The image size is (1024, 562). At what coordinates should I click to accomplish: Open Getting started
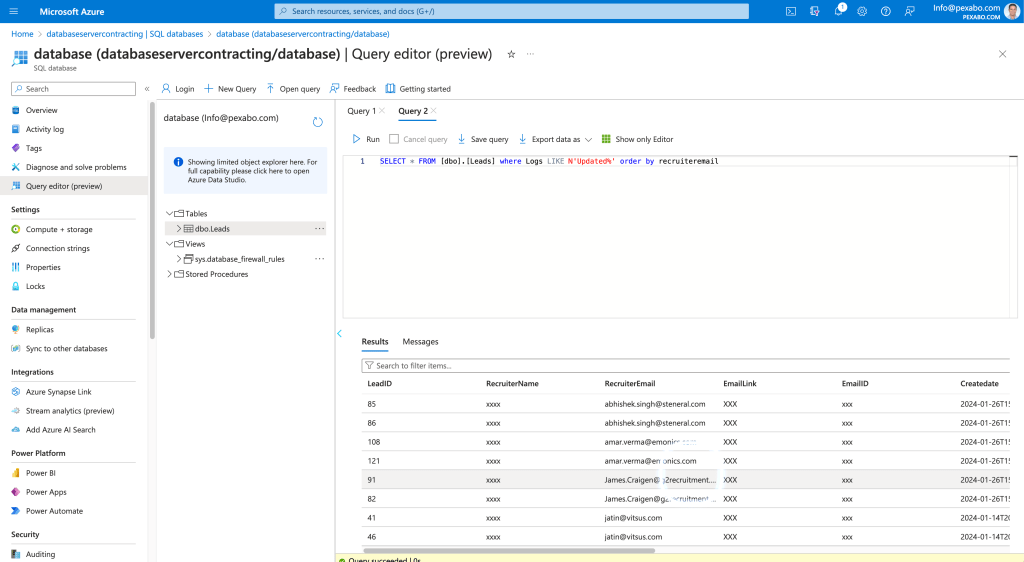(418, 89)
